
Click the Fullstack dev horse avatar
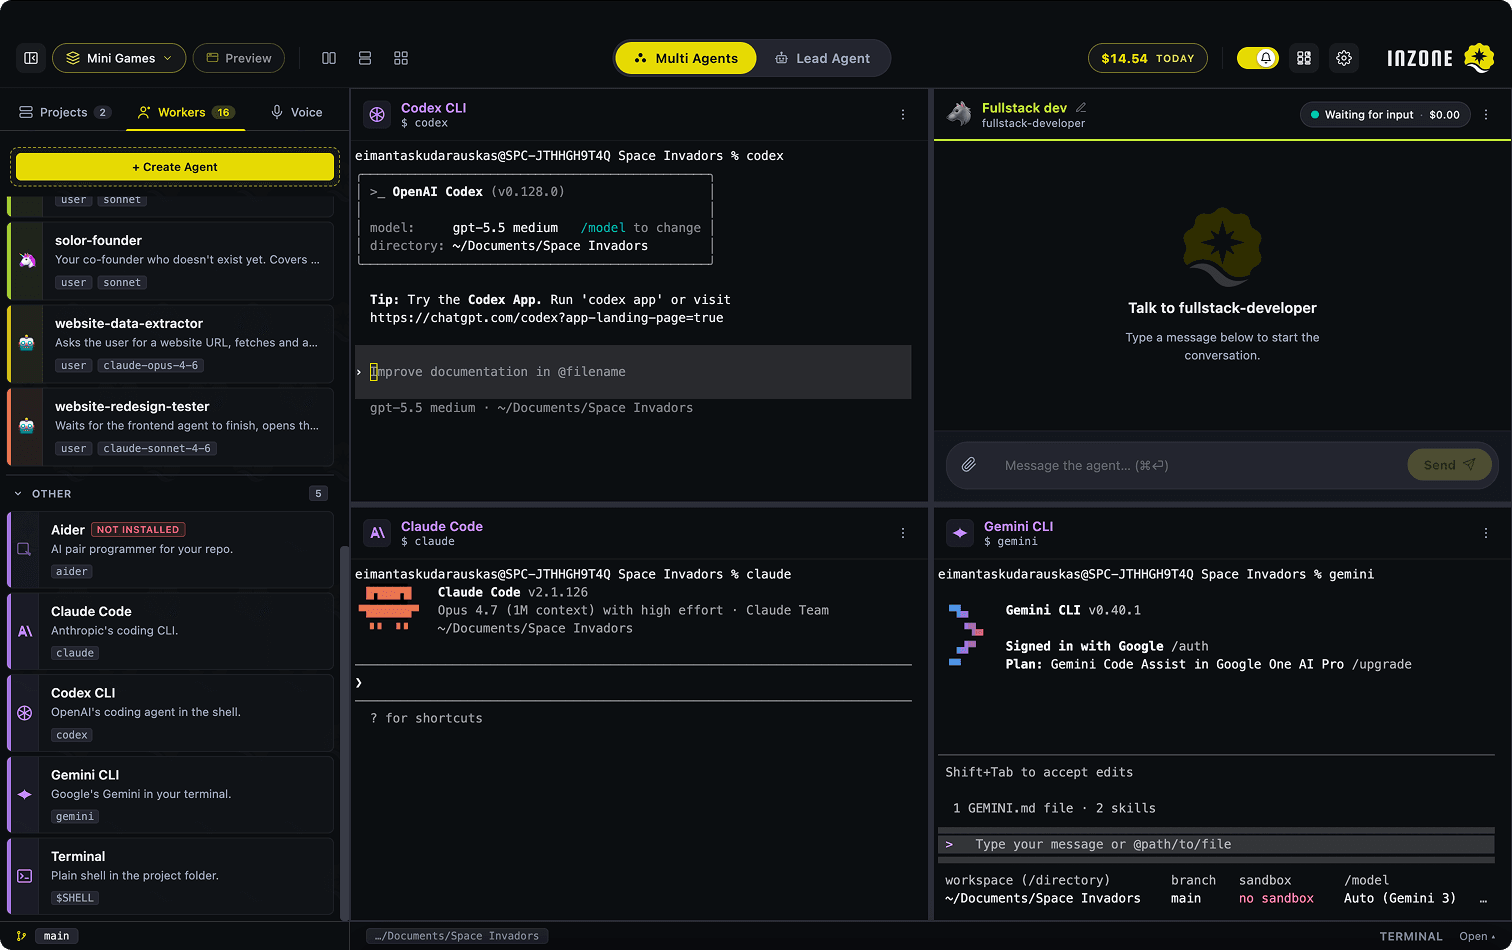pyautogui.click(x=960, y=114)
